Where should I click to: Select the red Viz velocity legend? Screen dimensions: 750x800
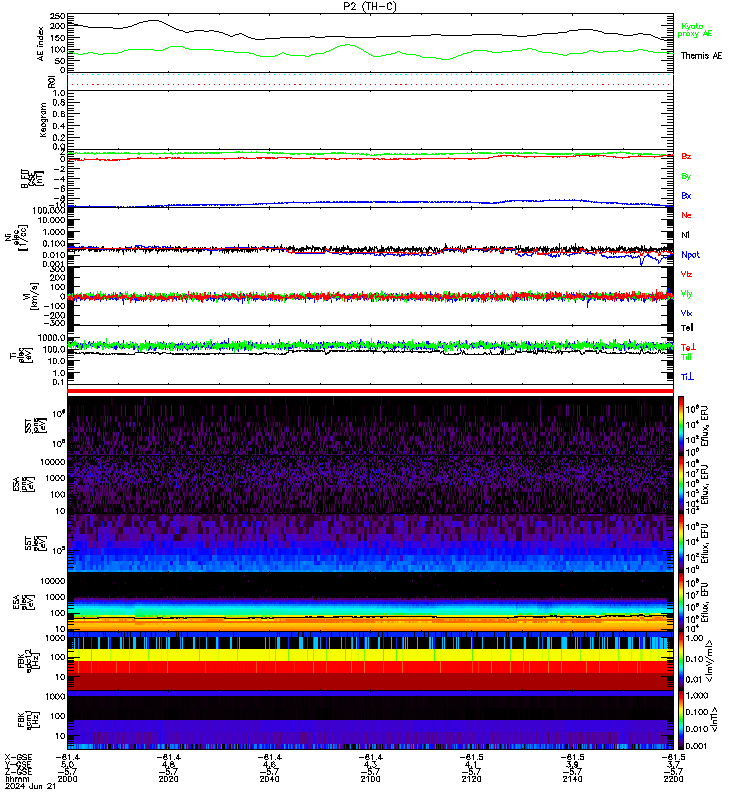pos(686,274)
